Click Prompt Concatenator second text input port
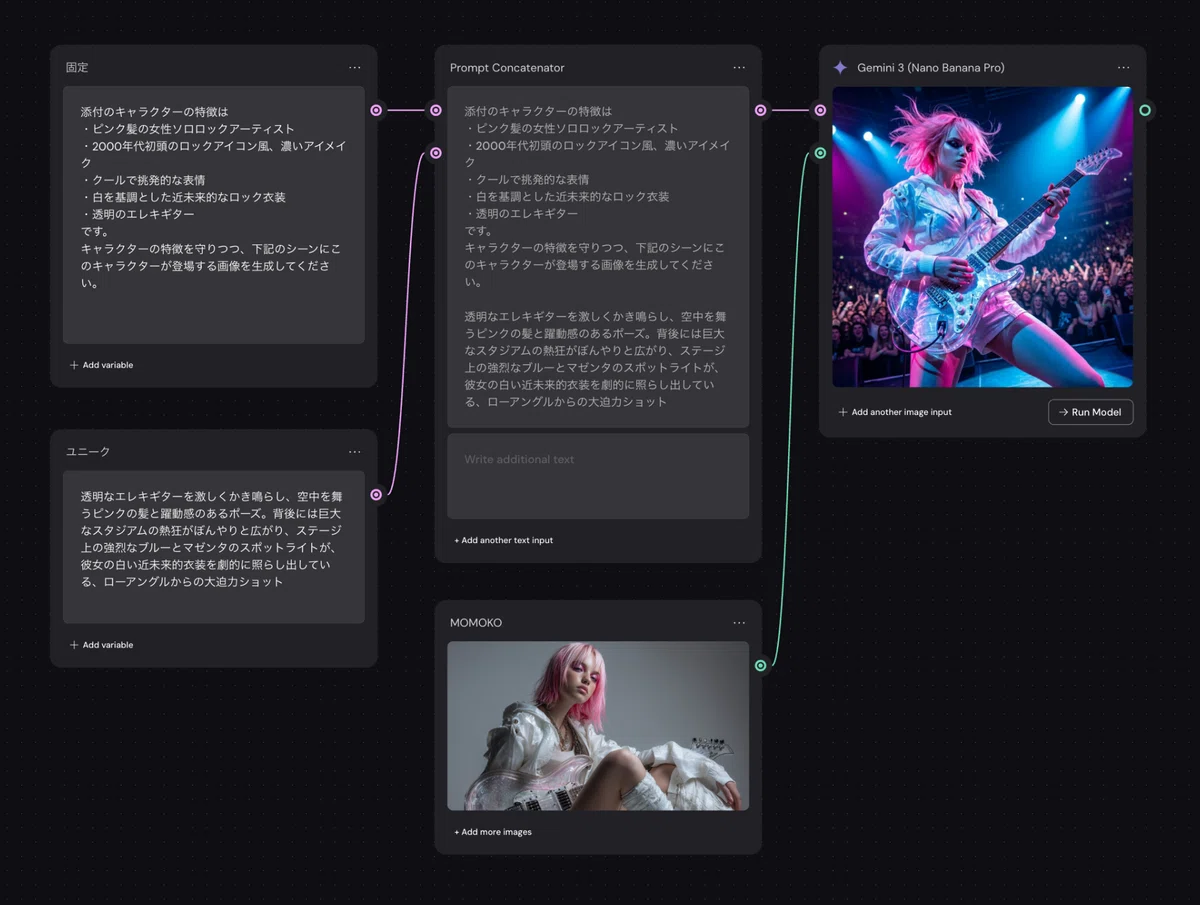The width and height of the screenshot is (1200, 905). coord(436,153)
